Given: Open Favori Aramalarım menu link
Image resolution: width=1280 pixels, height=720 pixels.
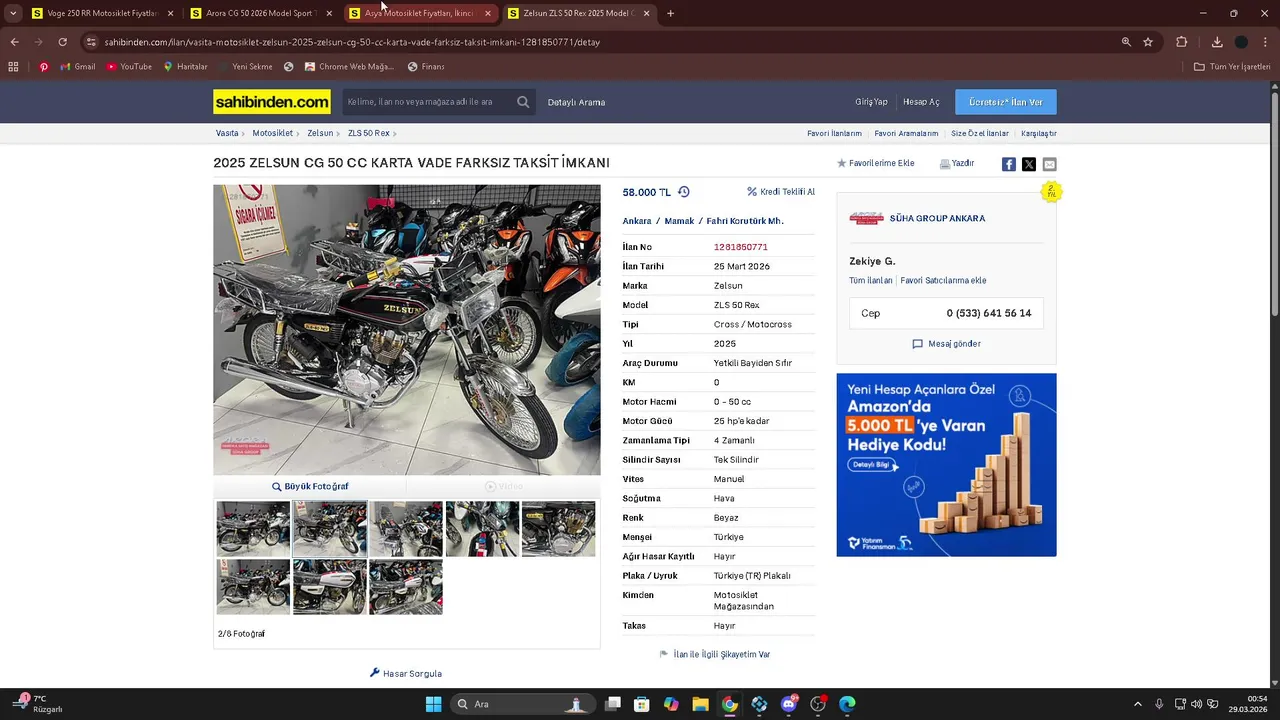Looking at the screenshot, I should pyautogui.click(x=906, y=133).
